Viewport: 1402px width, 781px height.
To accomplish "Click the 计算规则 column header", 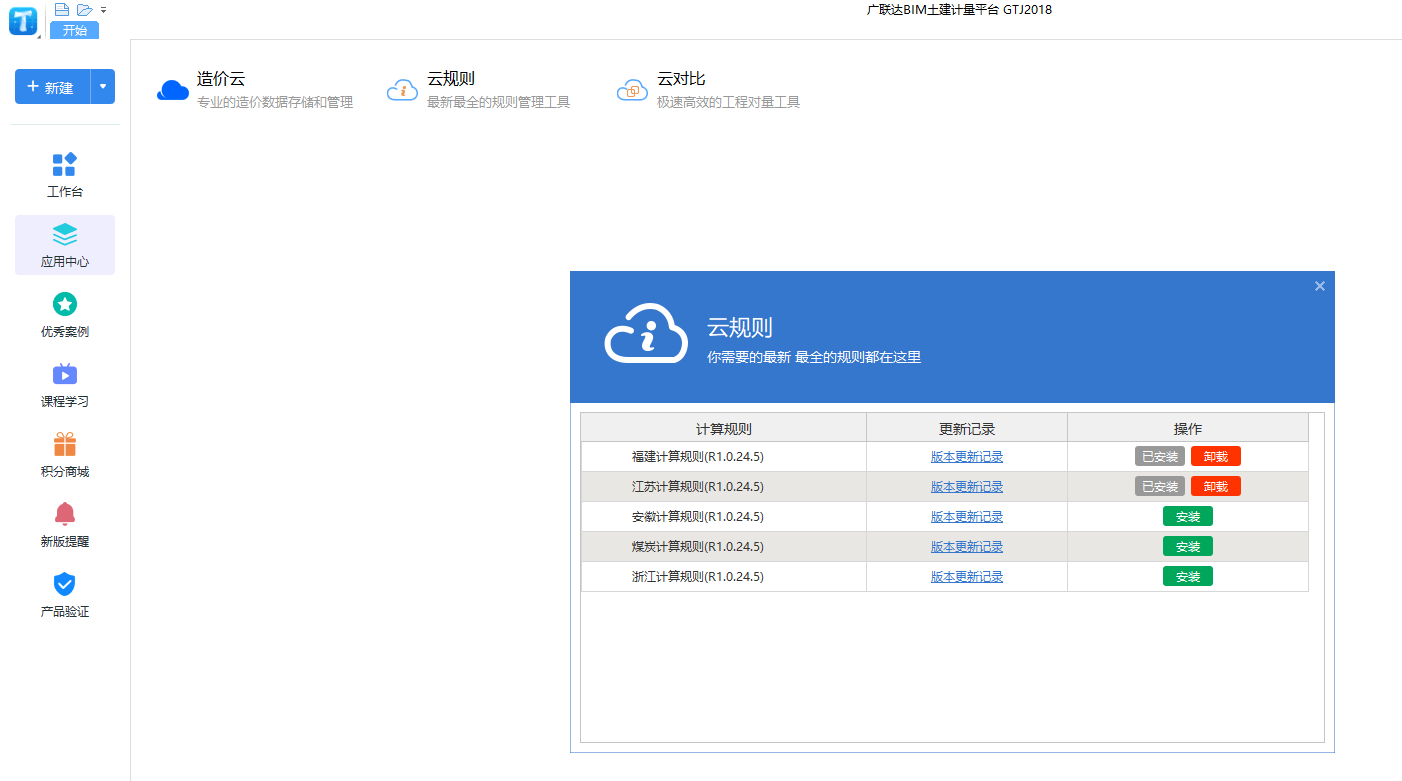I will [724, 428].
